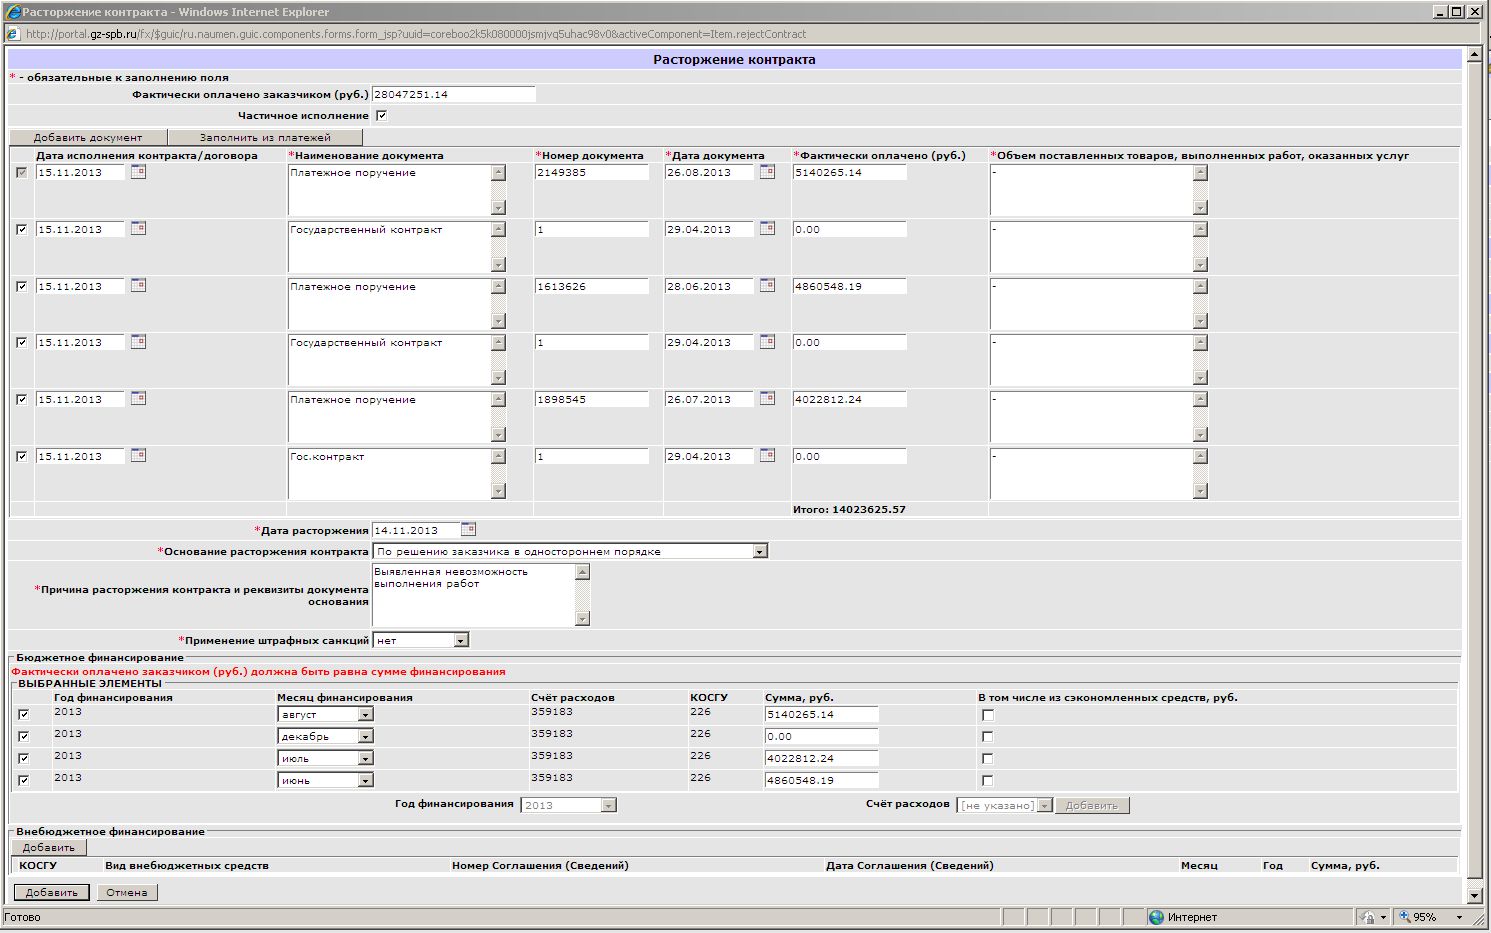The width and height of the screenshot is (1491, 933).
Task: Open calendar icon next to termination date 14.11.2013
Action: point(468,529)
